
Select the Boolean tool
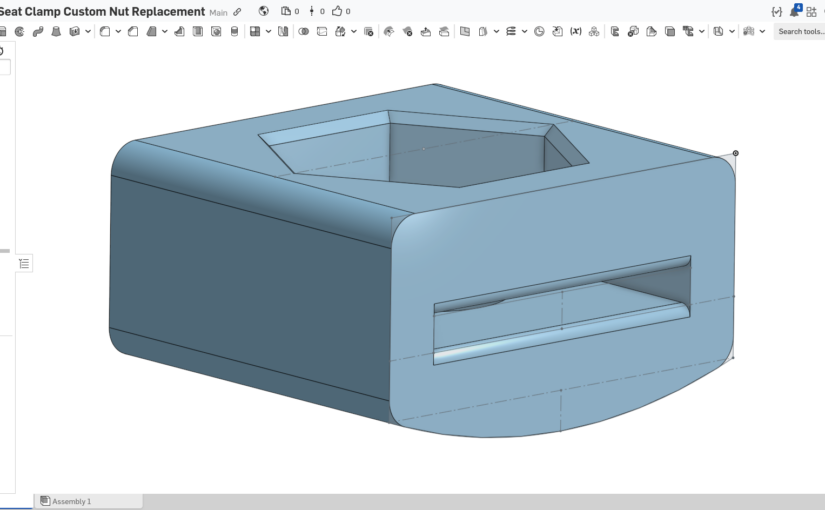[x=304, y=32]
